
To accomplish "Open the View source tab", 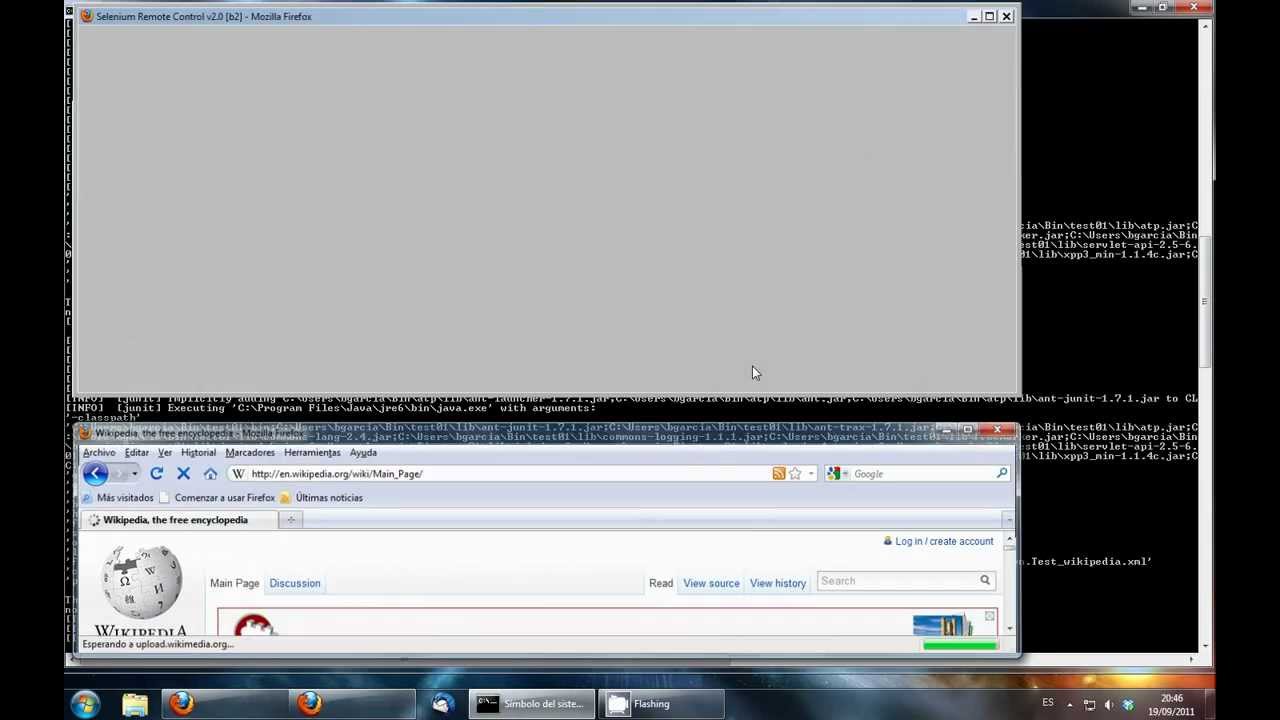I will pyautogui.click(x=711, y=583).
